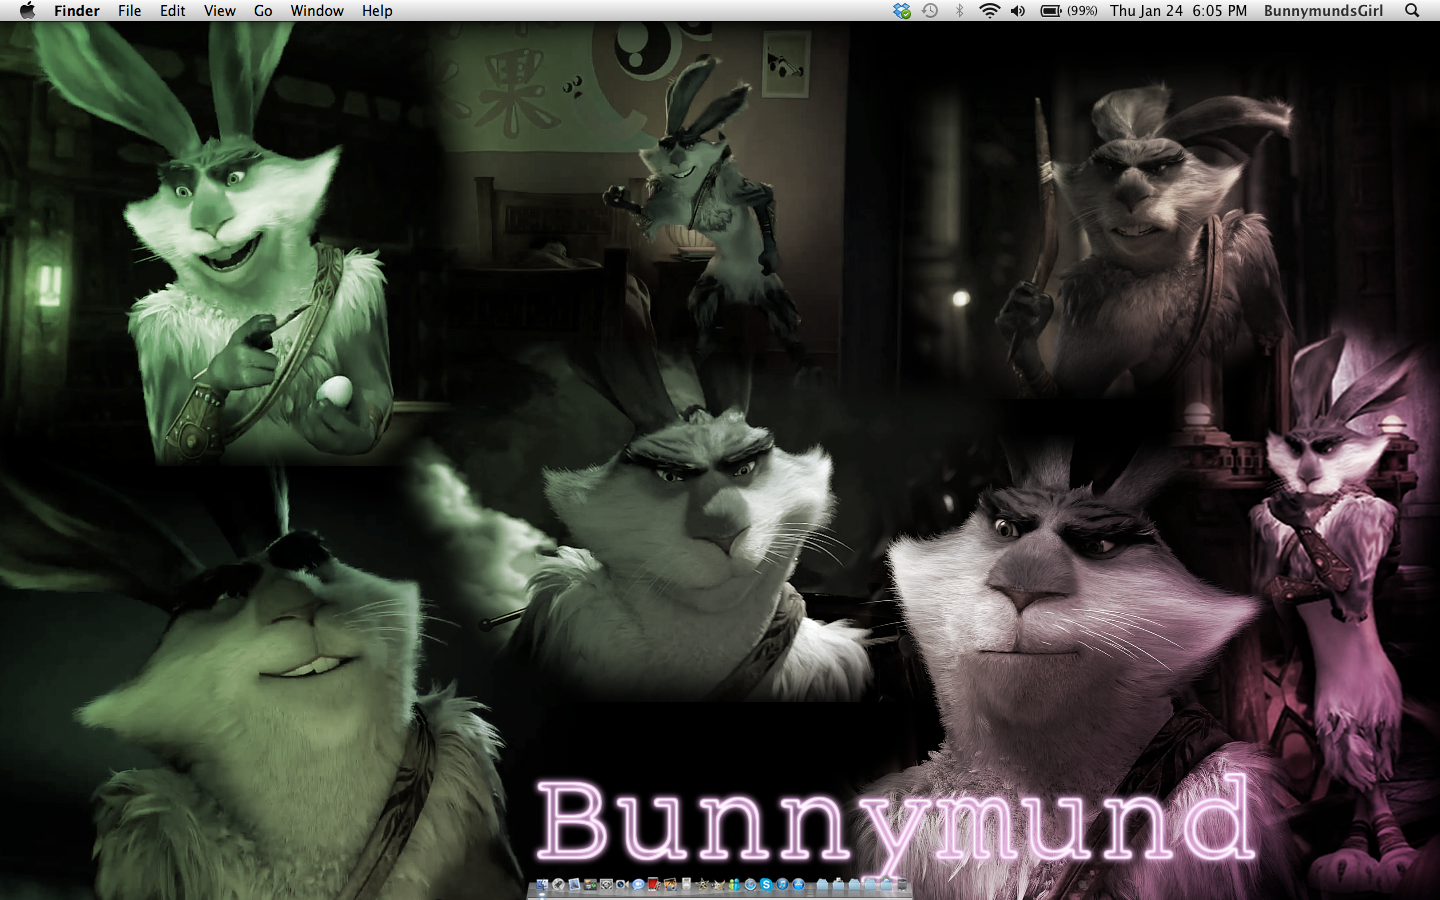1440x900 pixels.
Task: Click the date and time display
Action: point(1178,11)
